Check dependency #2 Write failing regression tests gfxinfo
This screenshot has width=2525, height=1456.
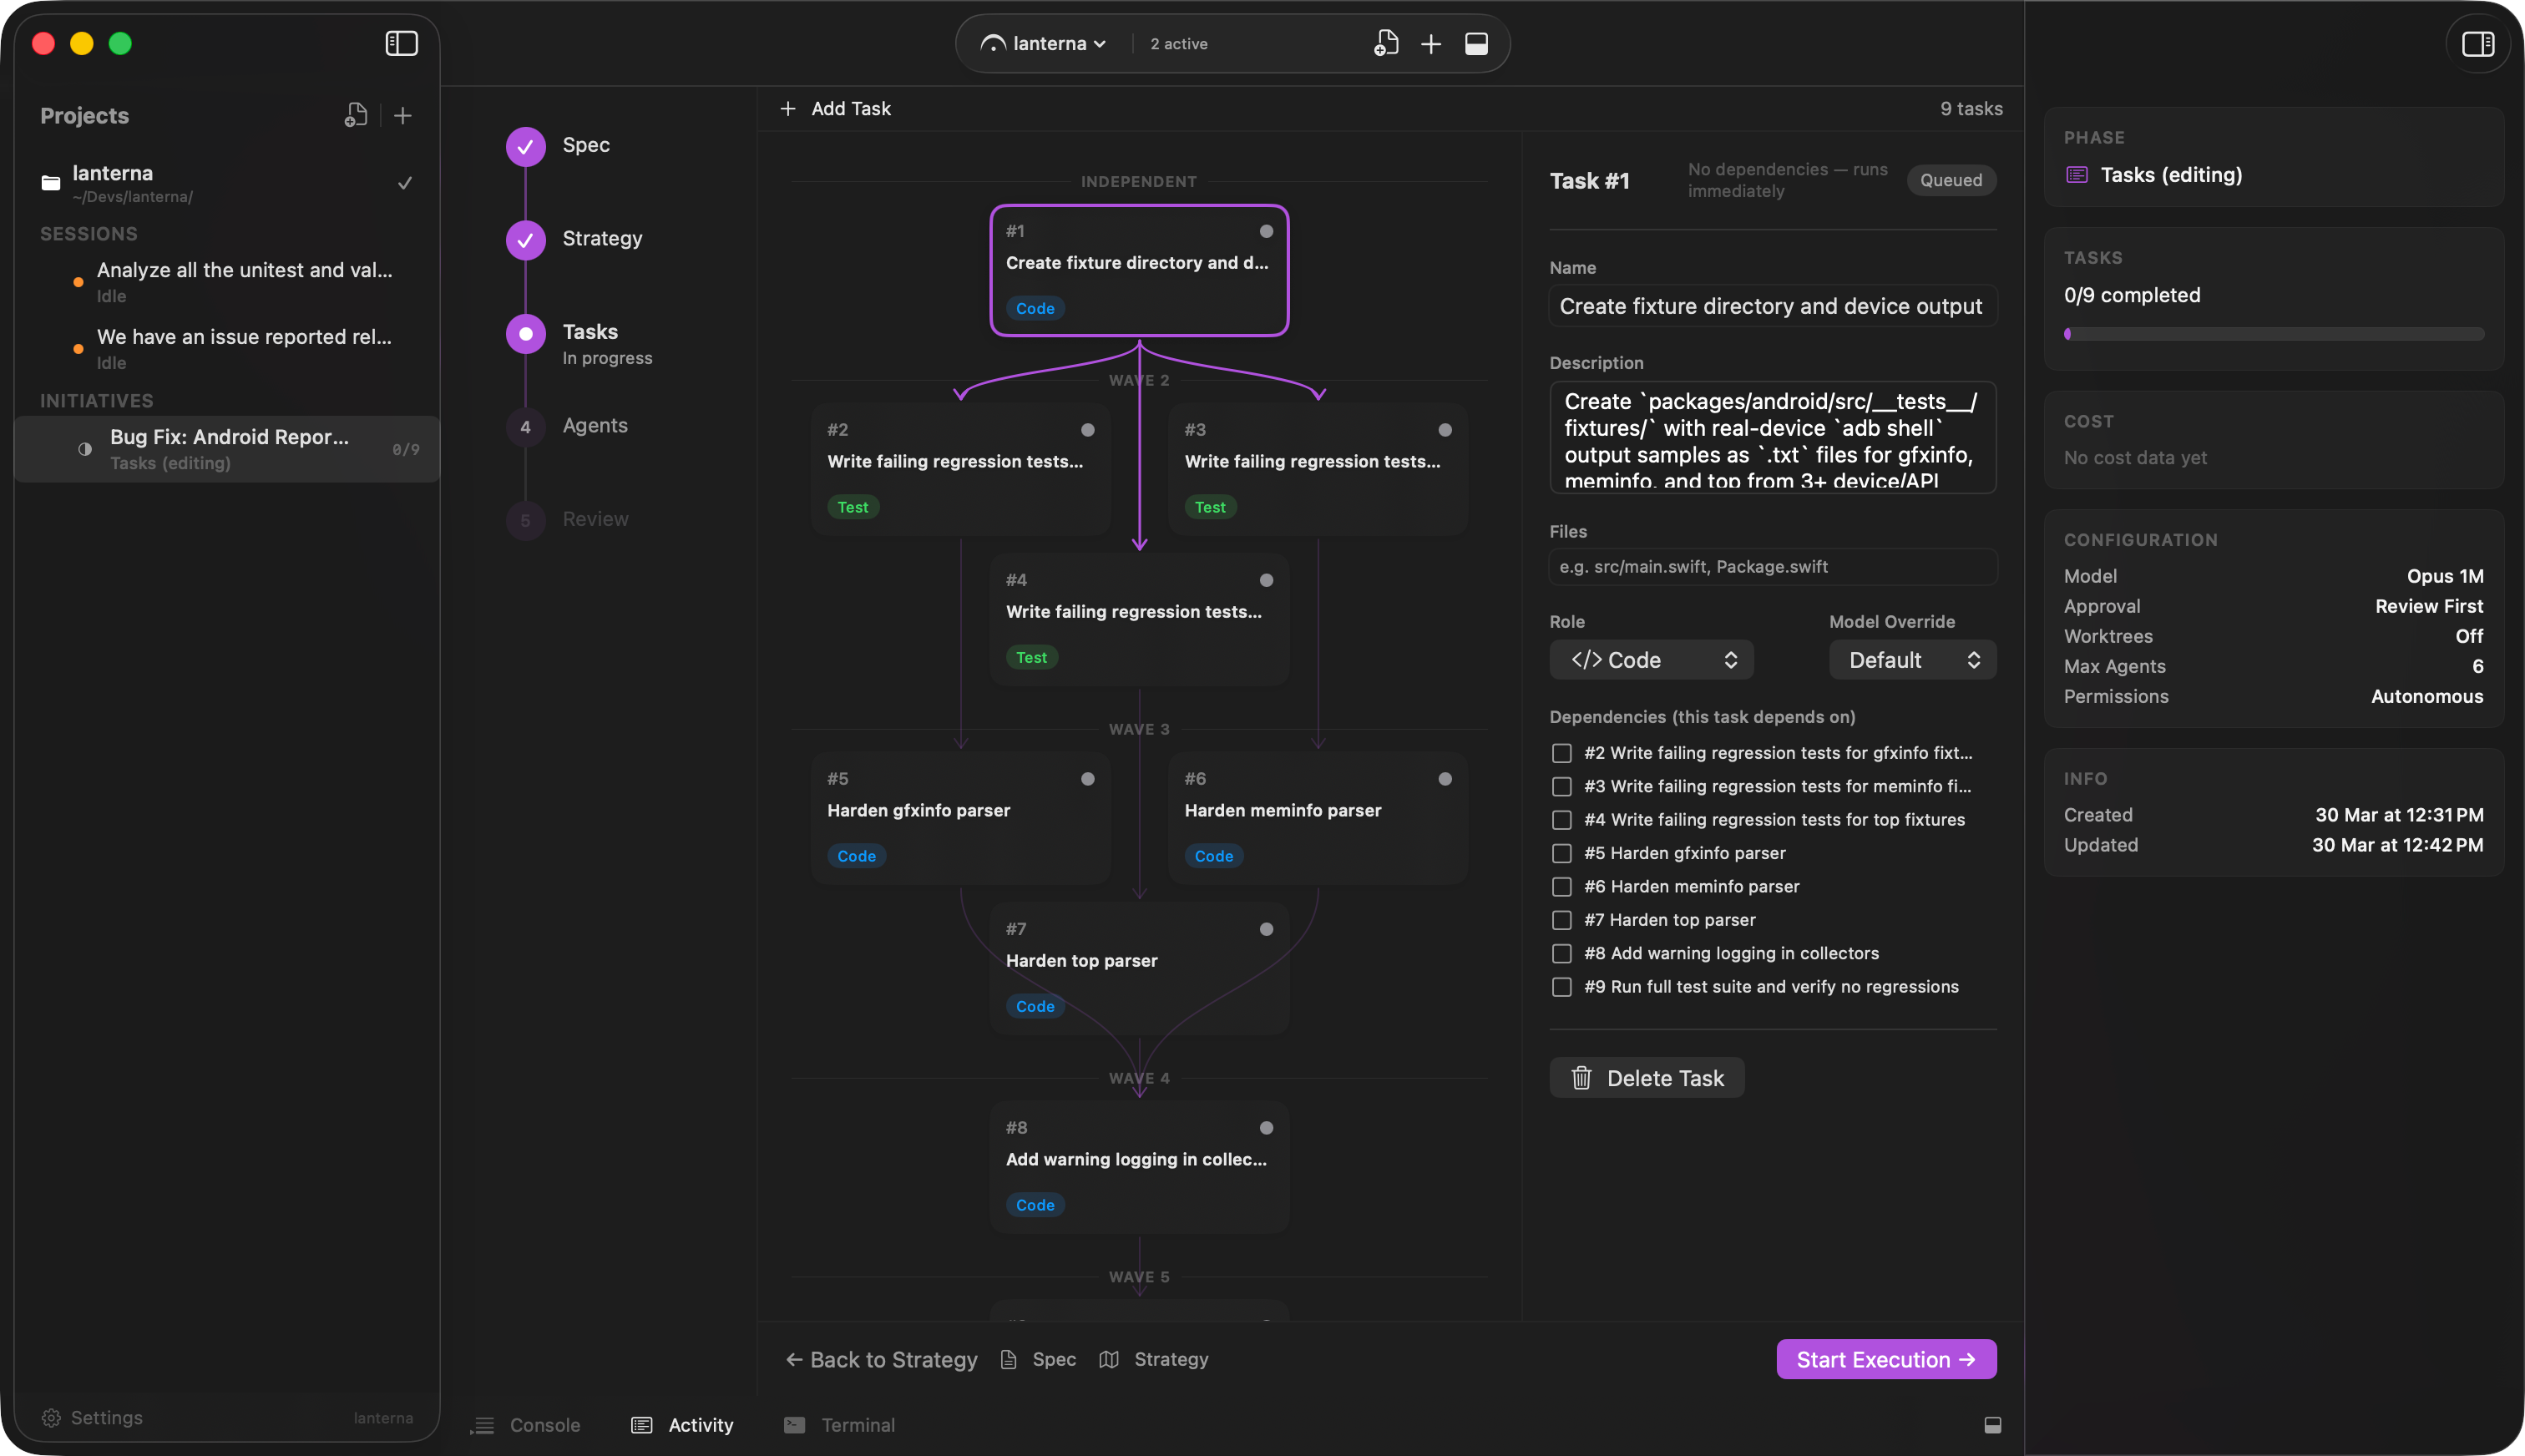pos(1561,753)
